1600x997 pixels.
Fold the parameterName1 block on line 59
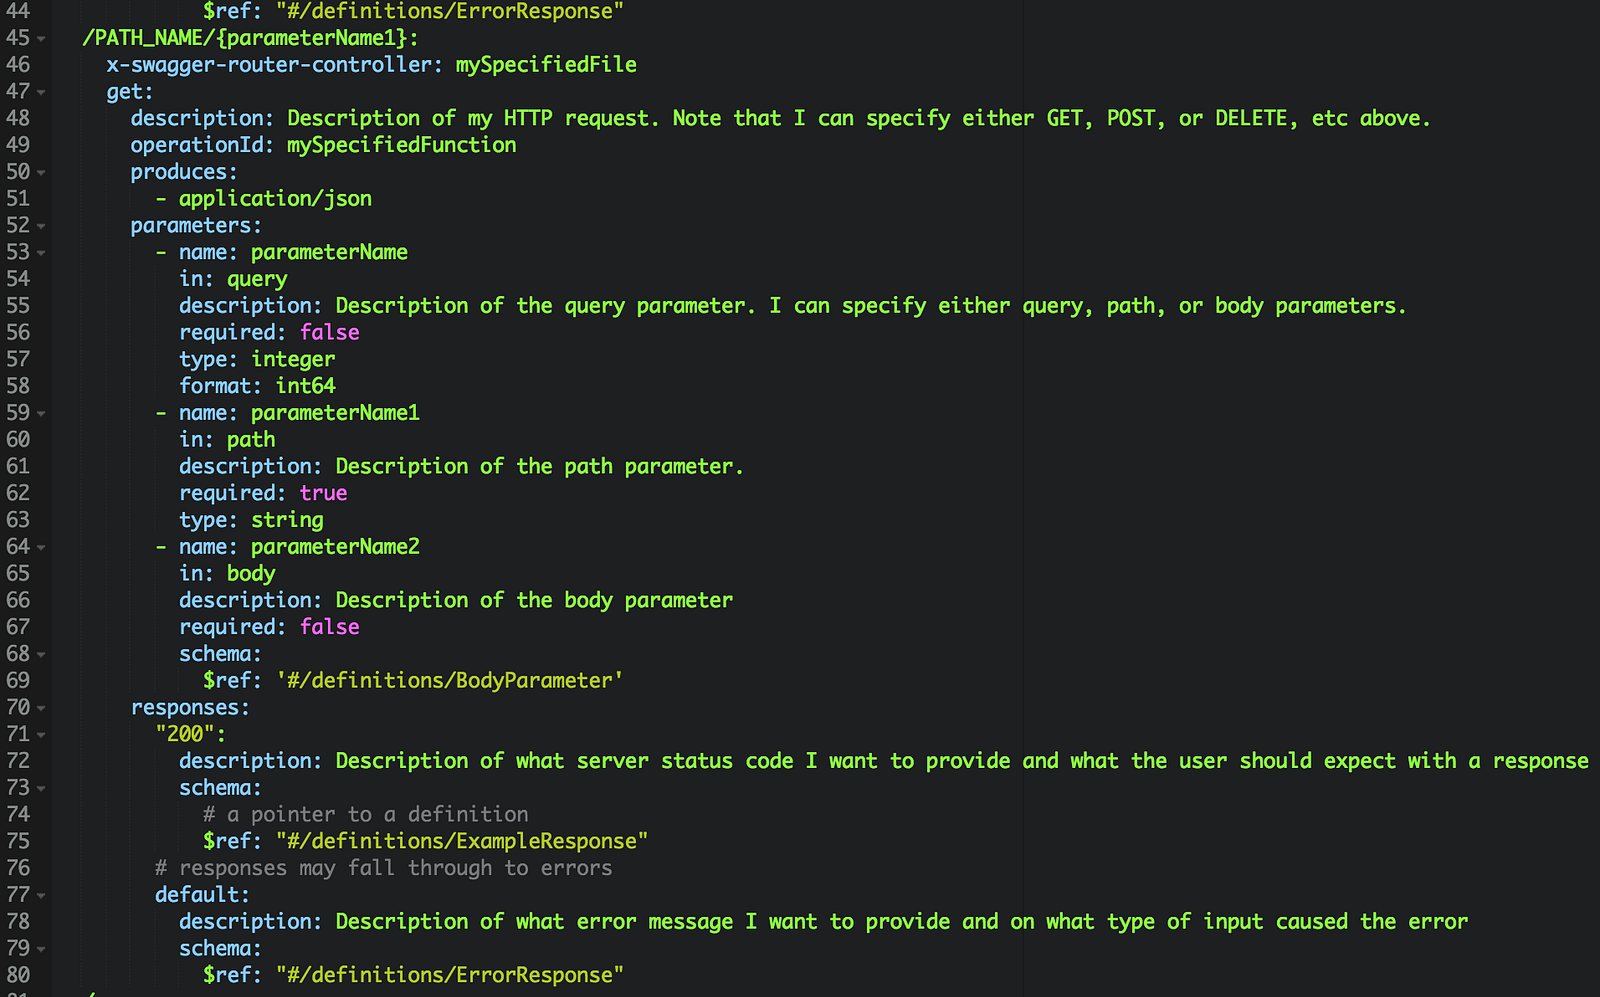[x=41, y=413]
